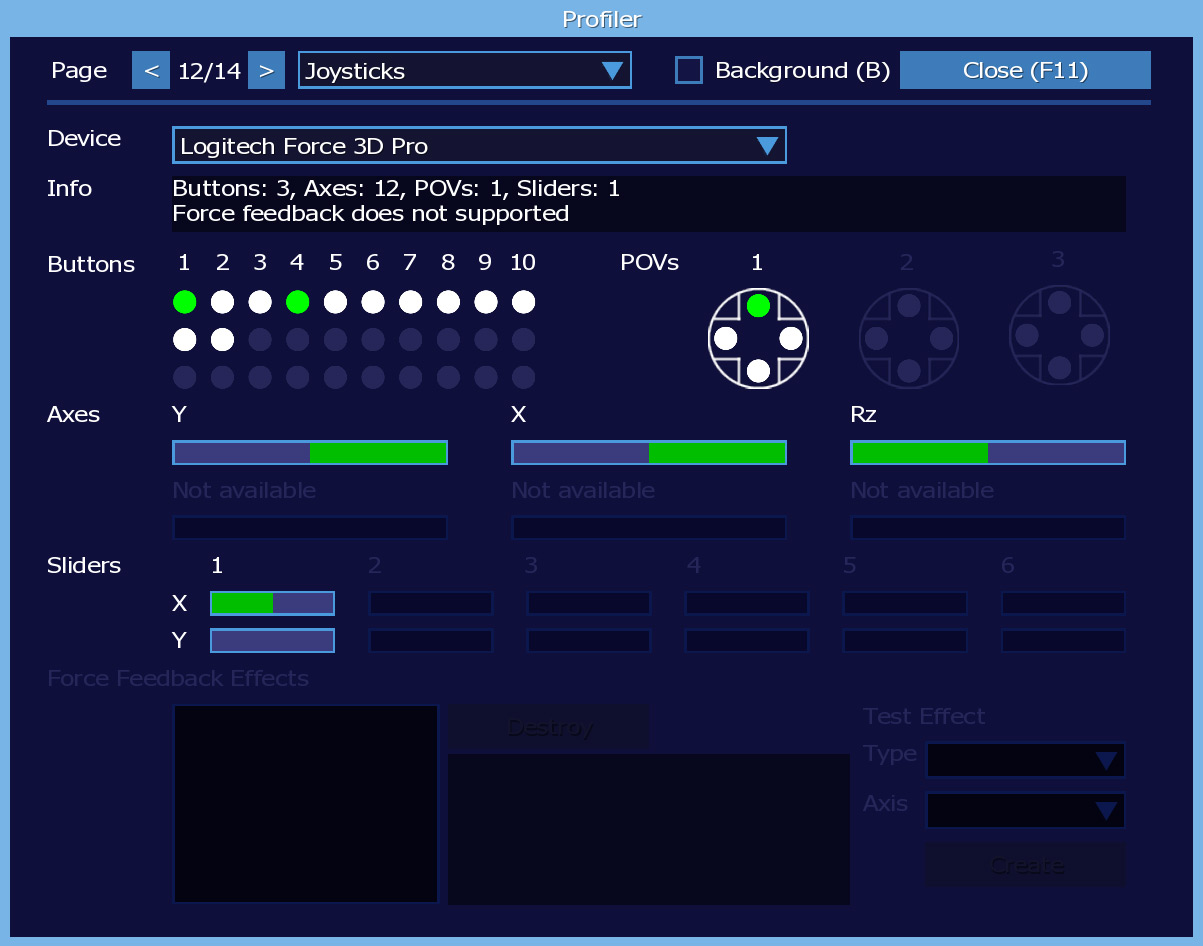Viewport: 1203px width, 946px height.
Task: Click the right dot on POV 1
Action: tap(790, 338)
